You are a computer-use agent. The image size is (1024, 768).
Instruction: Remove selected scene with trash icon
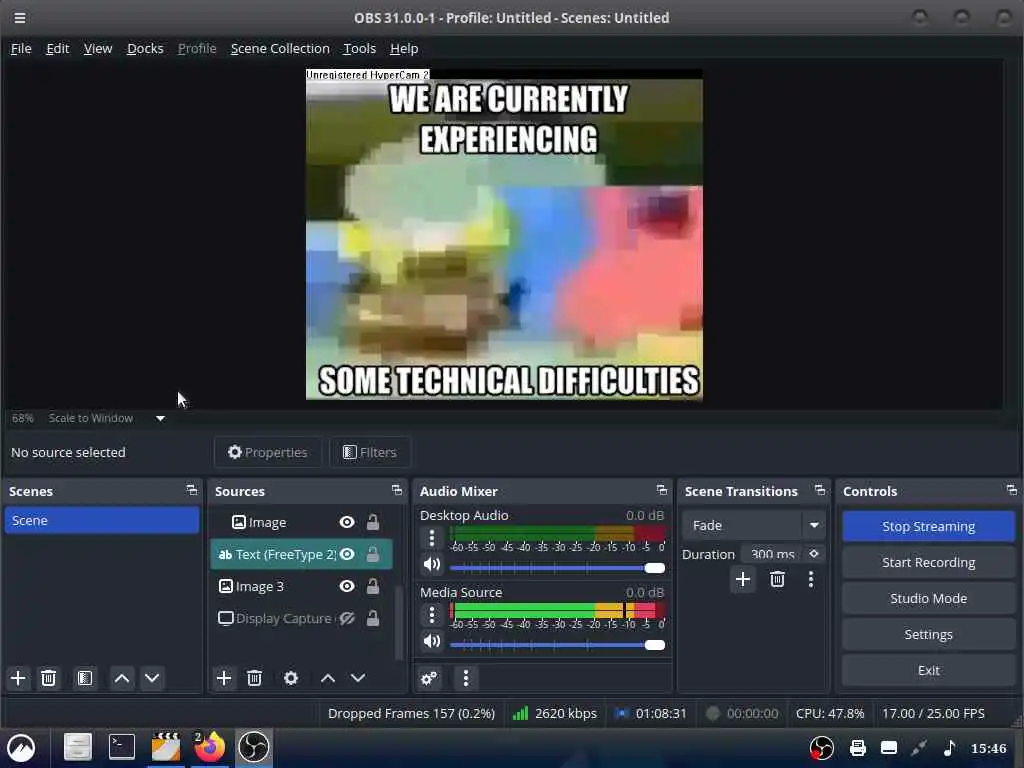pos(48,678)
